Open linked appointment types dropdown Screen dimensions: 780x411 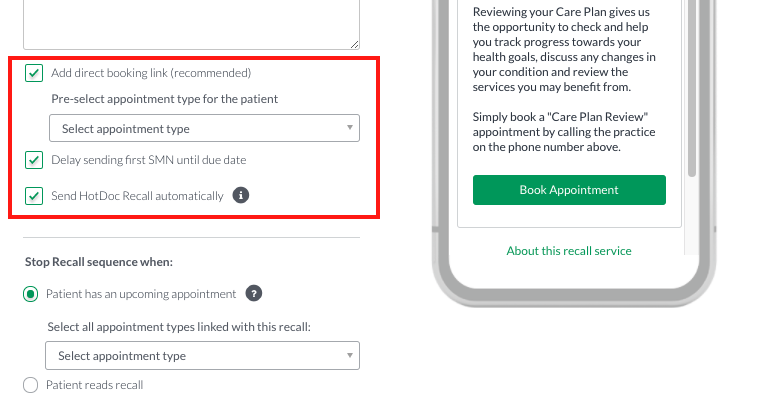click(202, 355)
